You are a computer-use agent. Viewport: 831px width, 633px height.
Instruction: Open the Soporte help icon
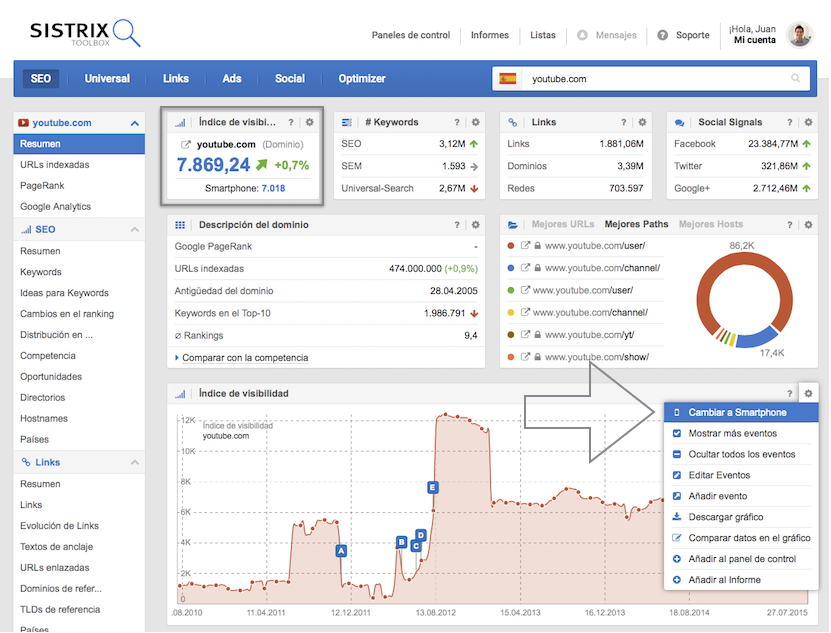point(662,35)
